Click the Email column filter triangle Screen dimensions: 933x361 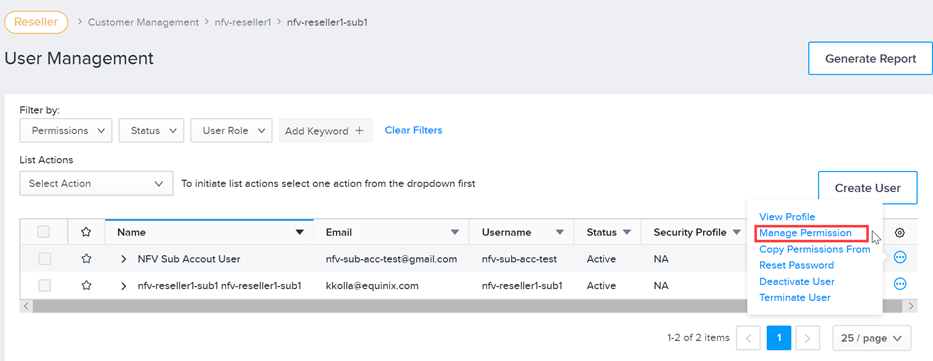pos(455,233)
